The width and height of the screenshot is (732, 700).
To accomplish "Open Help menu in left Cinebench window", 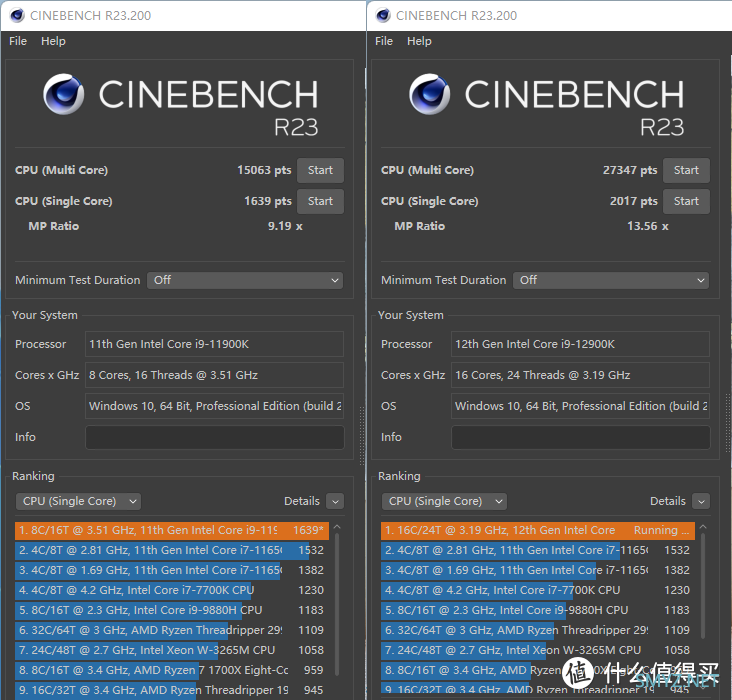I will 53,41.
